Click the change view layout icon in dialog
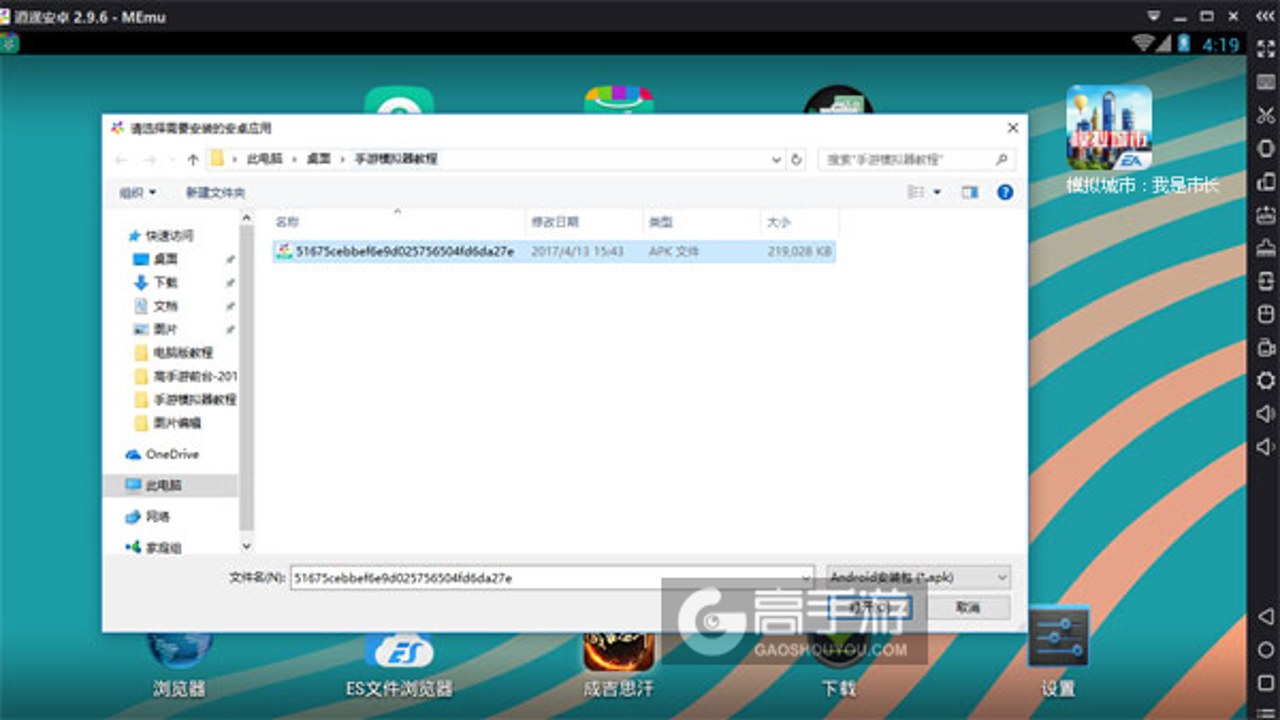 pos(915,192)
